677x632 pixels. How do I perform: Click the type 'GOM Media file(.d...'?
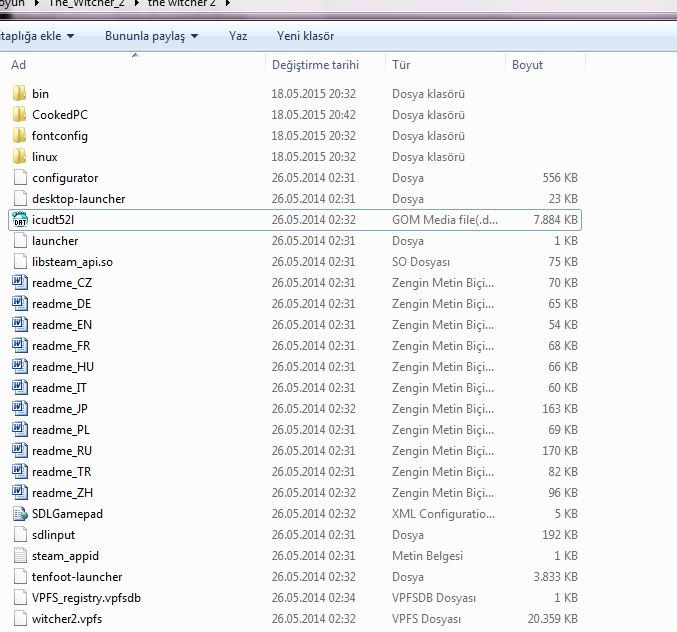click(x=445, y=220)
